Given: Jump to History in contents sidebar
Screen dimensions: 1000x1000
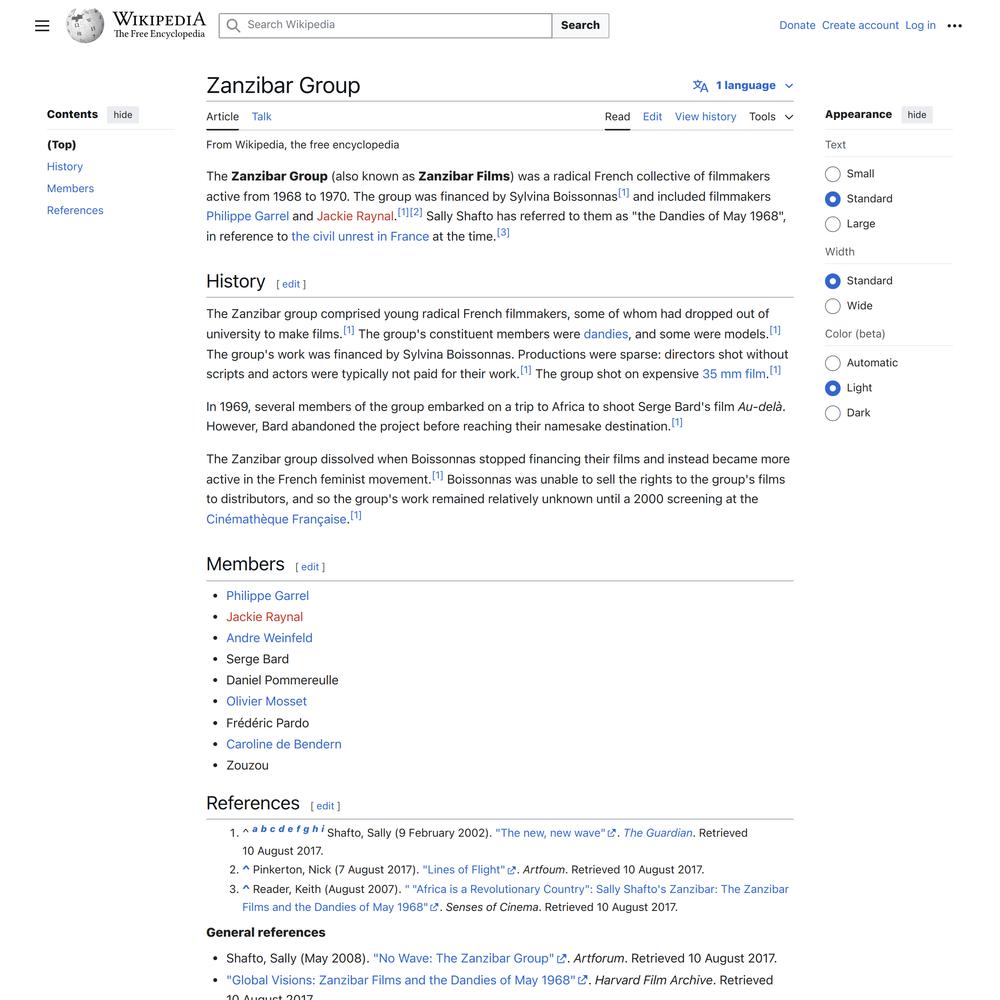Looking at the screenshot, I should pos(65,166).
